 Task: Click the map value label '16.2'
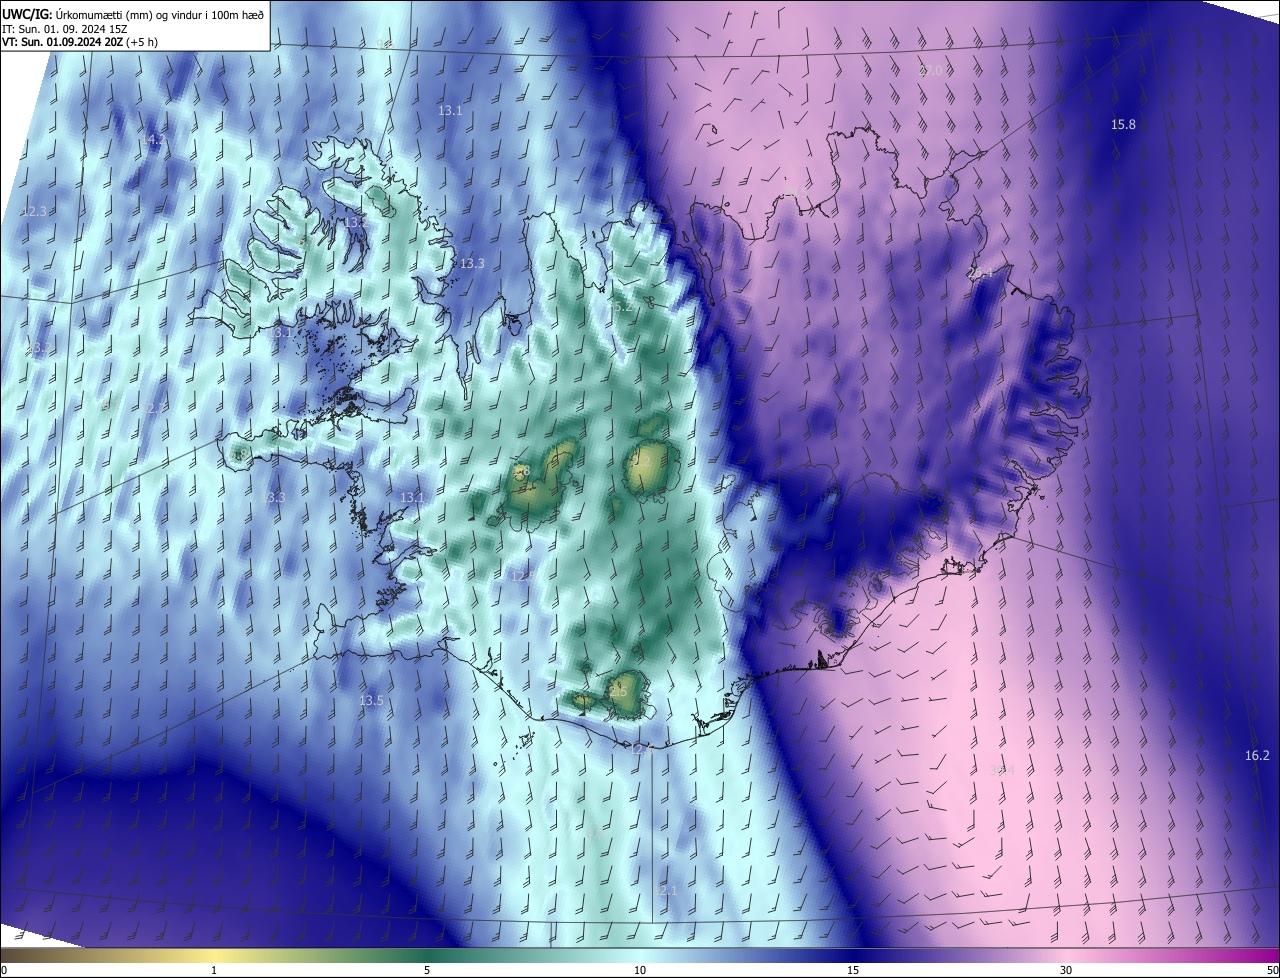click(x=1257, y=756)
